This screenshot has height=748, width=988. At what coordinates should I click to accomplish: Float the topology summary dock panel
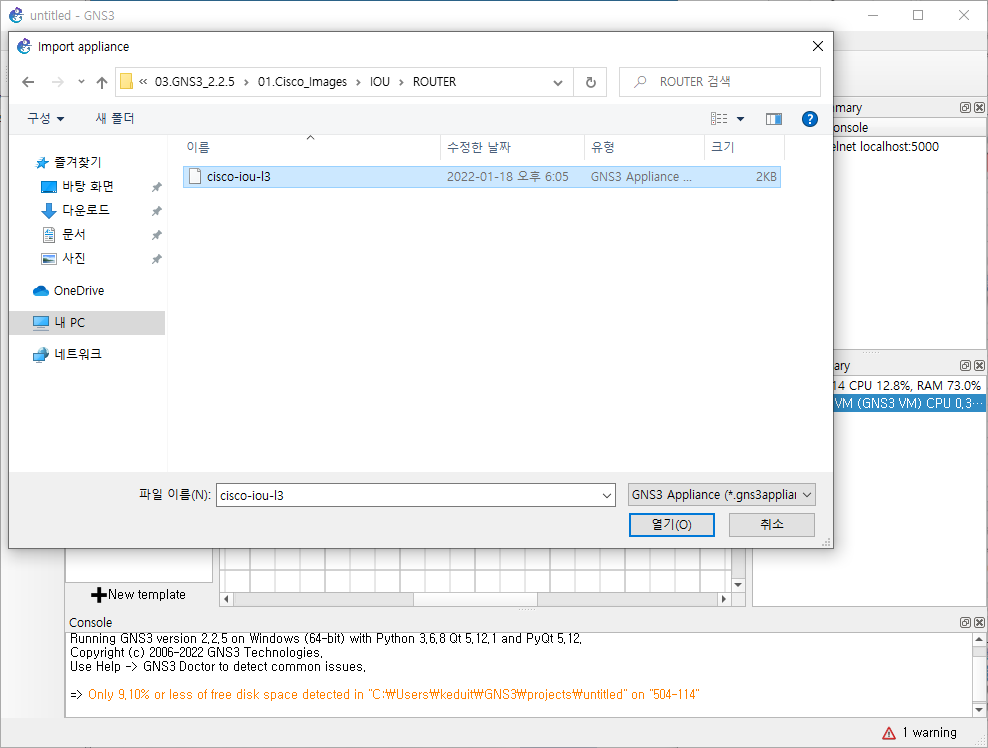tap(965, 108)
